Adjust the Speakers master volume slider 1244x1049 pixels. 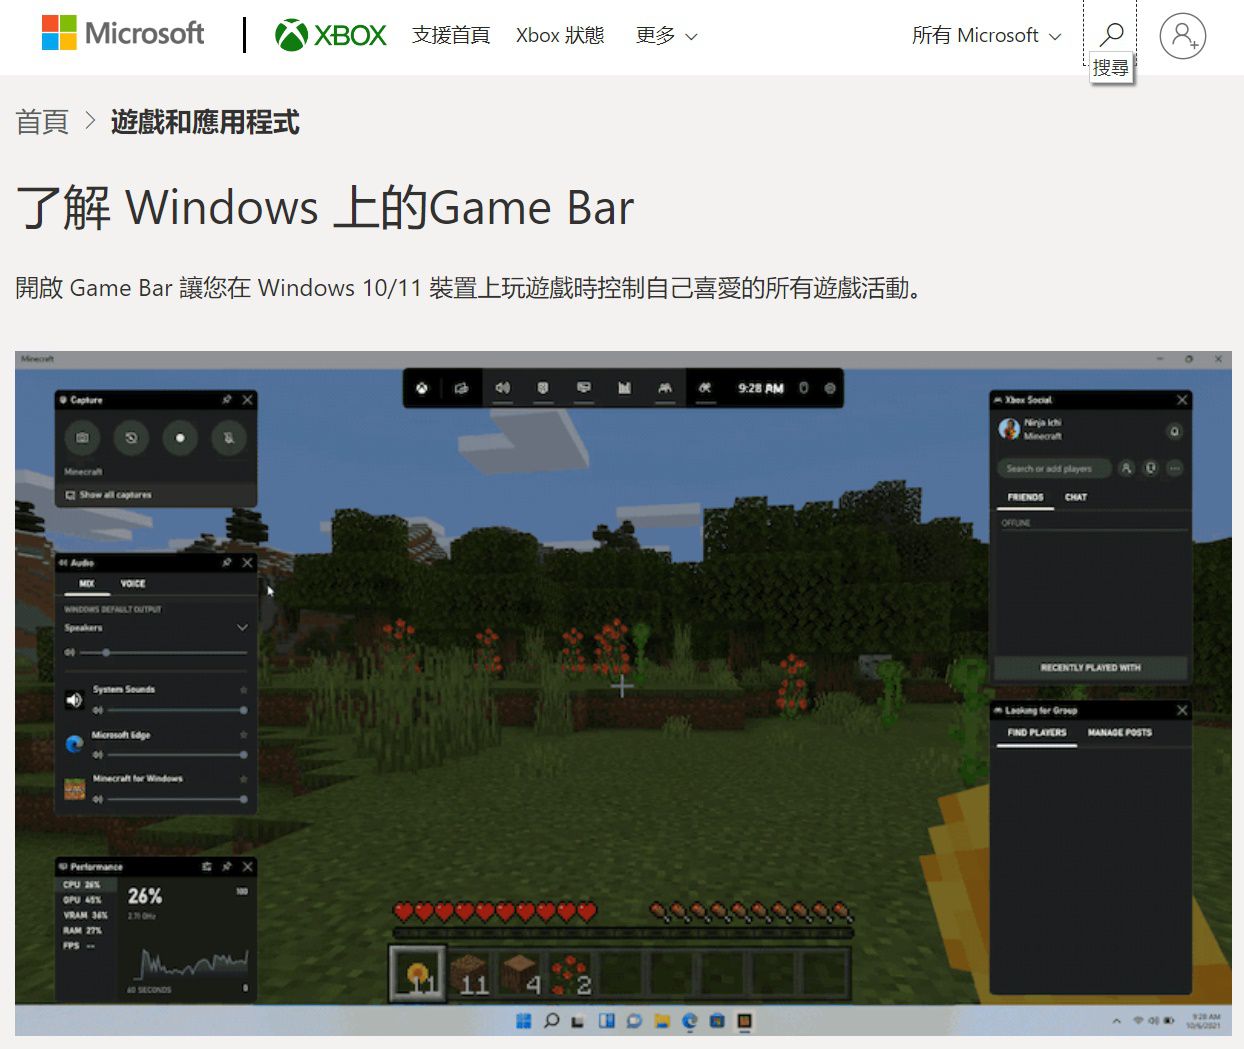point(162,653)
